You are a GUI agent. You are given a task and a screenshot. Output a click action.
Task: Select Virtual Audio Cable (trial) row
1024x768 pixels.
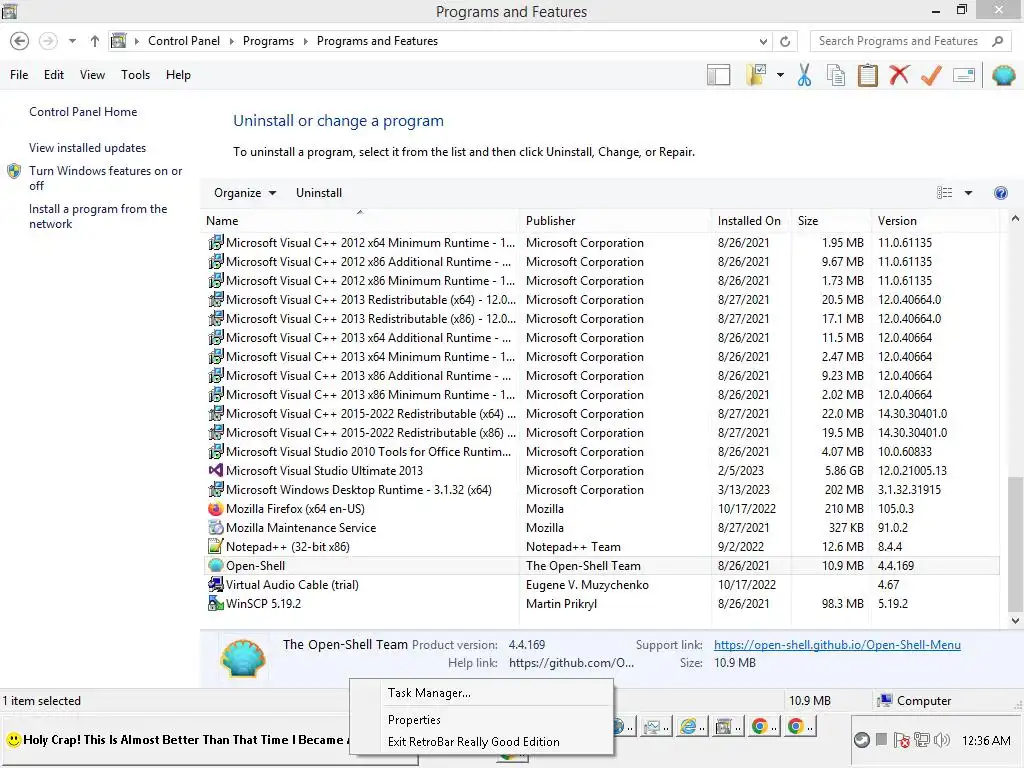point(601,585)
